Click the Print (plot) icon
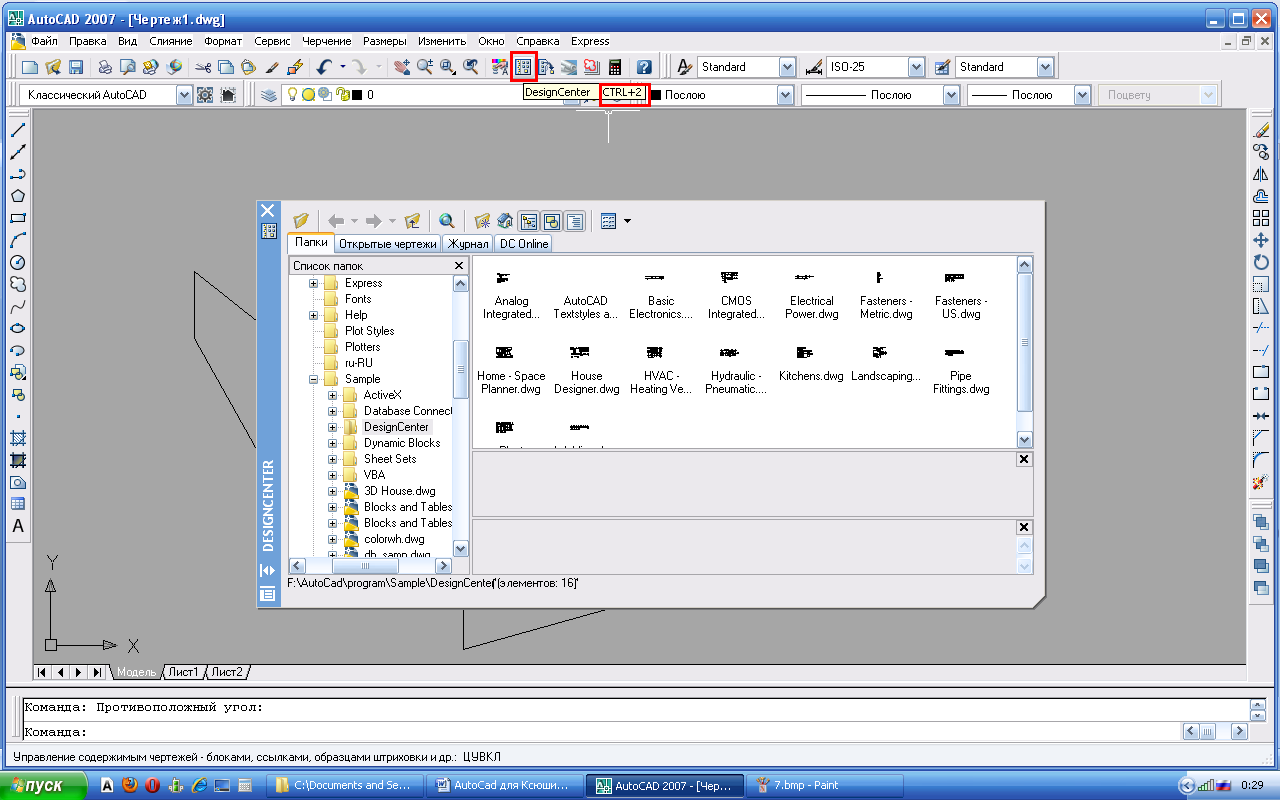1280x800 pixels. coord(104,67)
